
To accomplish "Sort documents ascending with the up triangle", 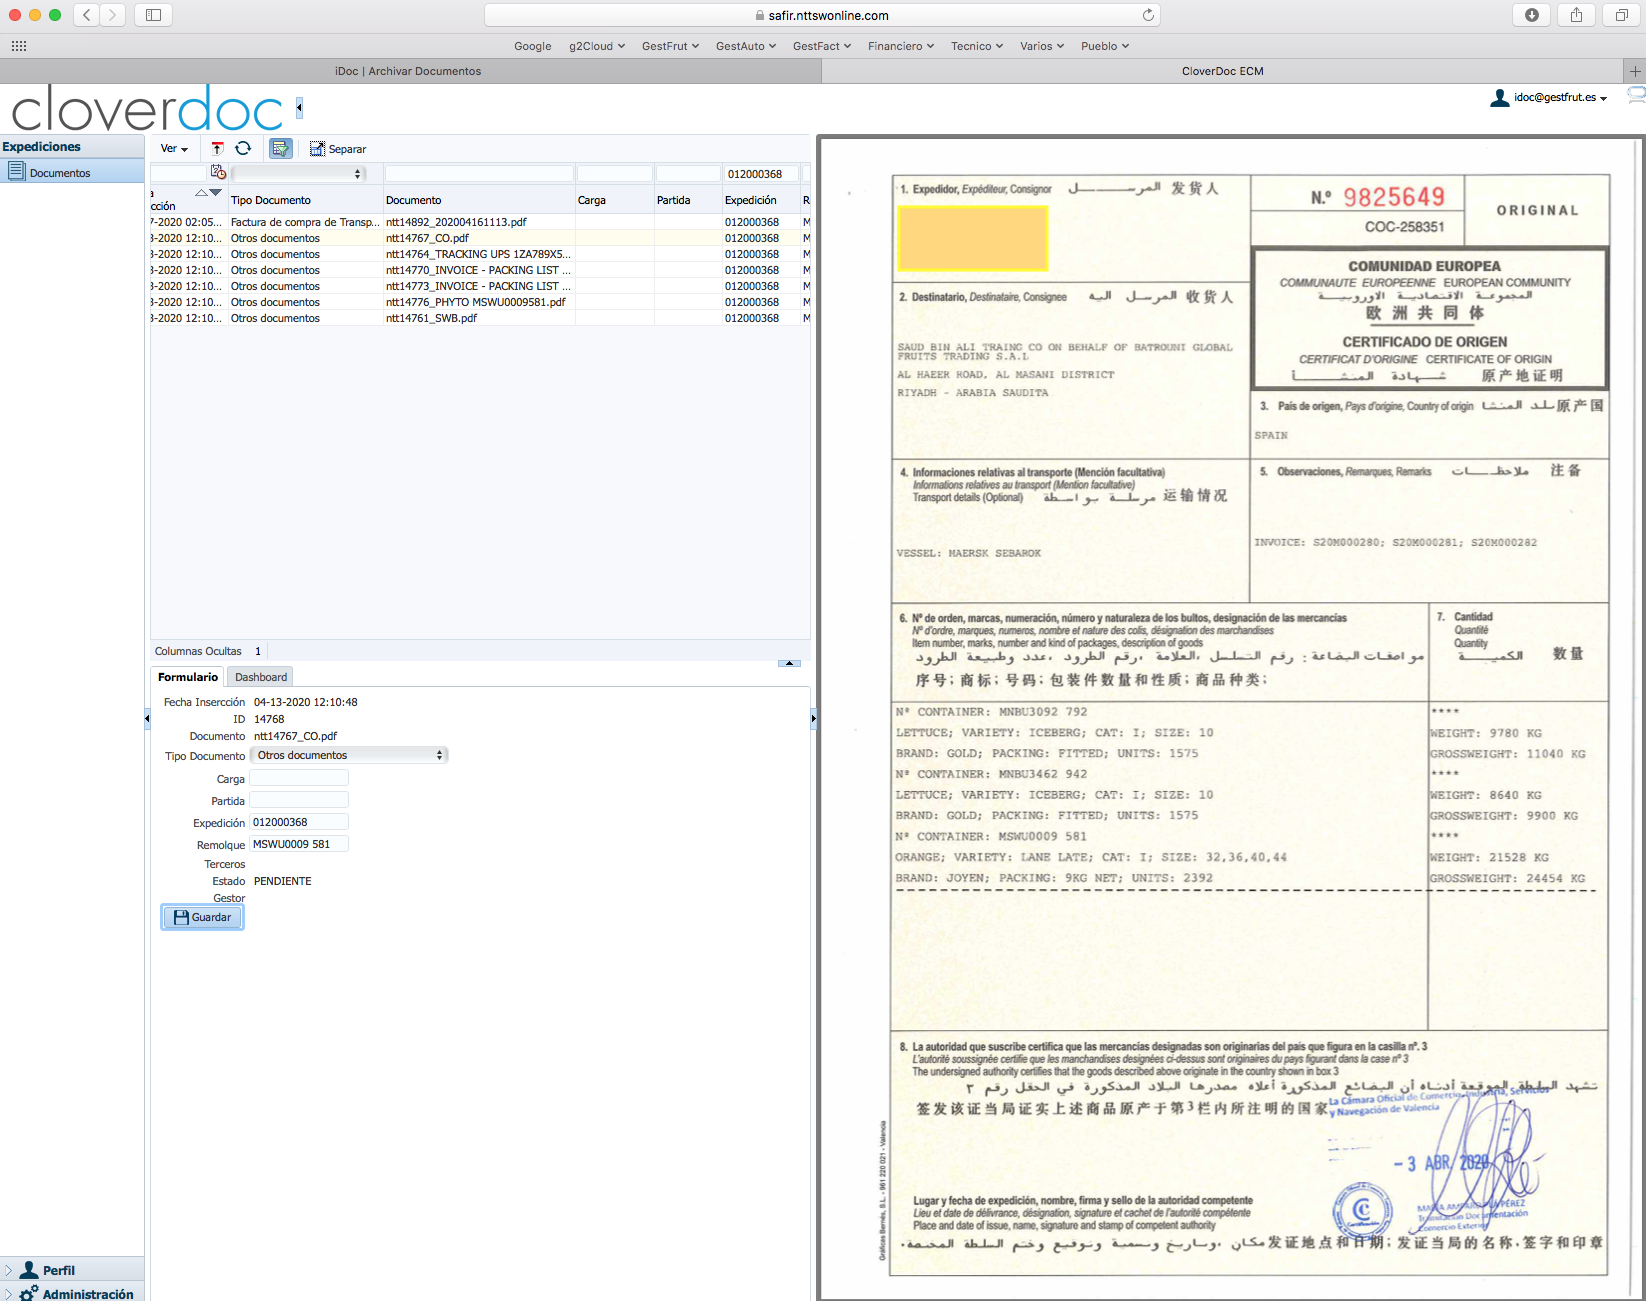I will tap(202, 191).
